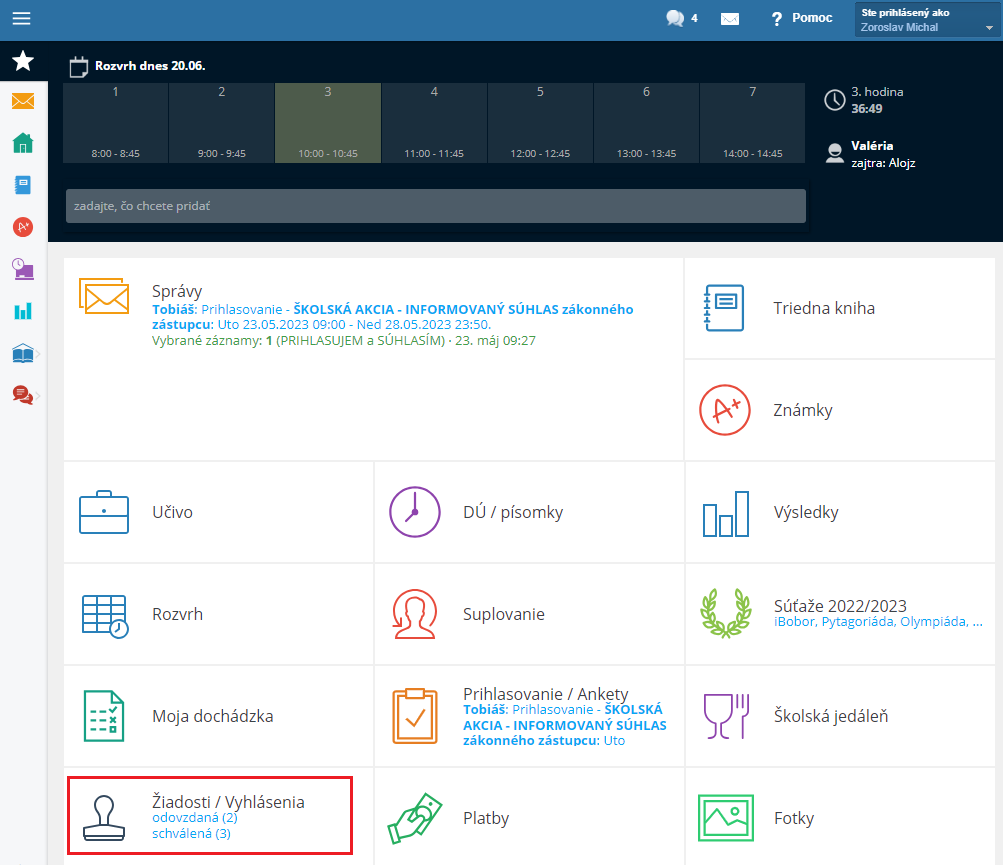Go to the green home icon in sidebar
The image size is (1003, 865).
coord(23,143)
